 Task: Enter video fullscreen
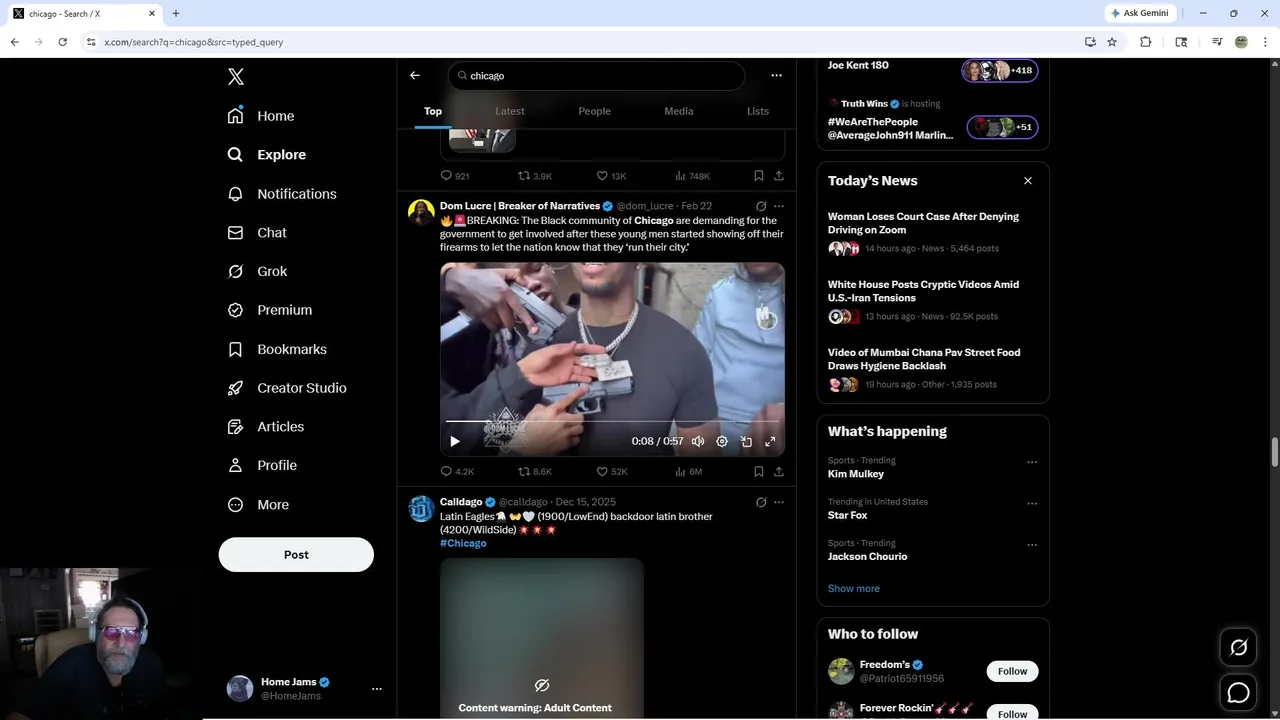(x=770, y=441)
